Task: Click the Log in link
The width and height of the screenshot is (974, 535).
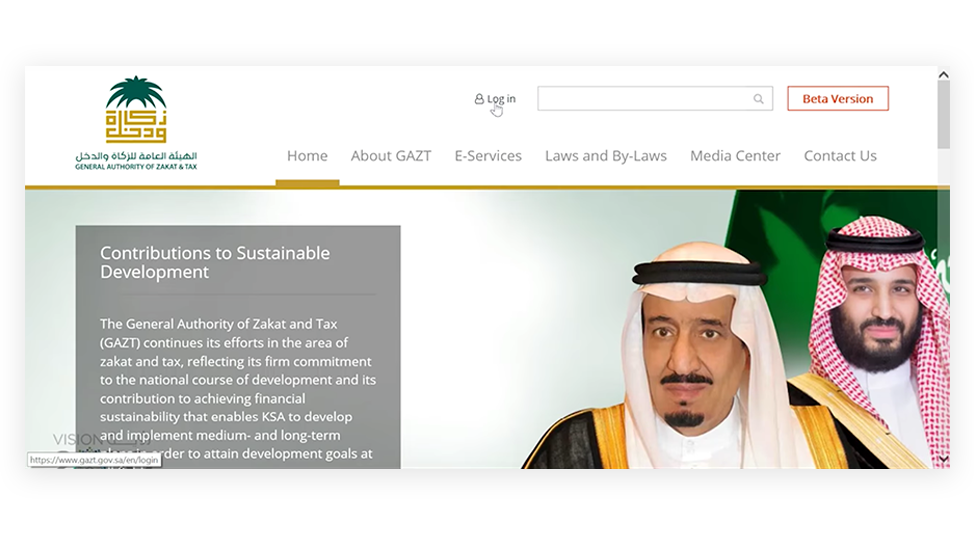Action: click(495, 99)
